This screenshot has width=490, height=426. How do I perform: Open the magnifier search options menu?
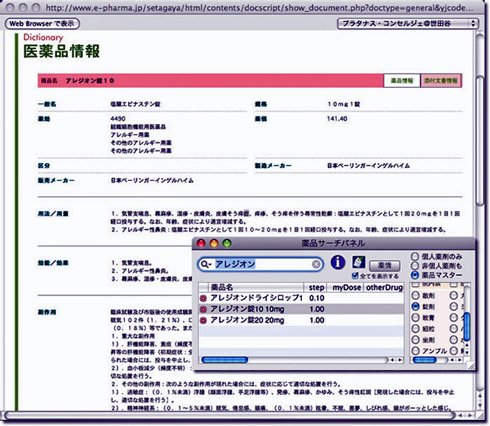[206, 264]
